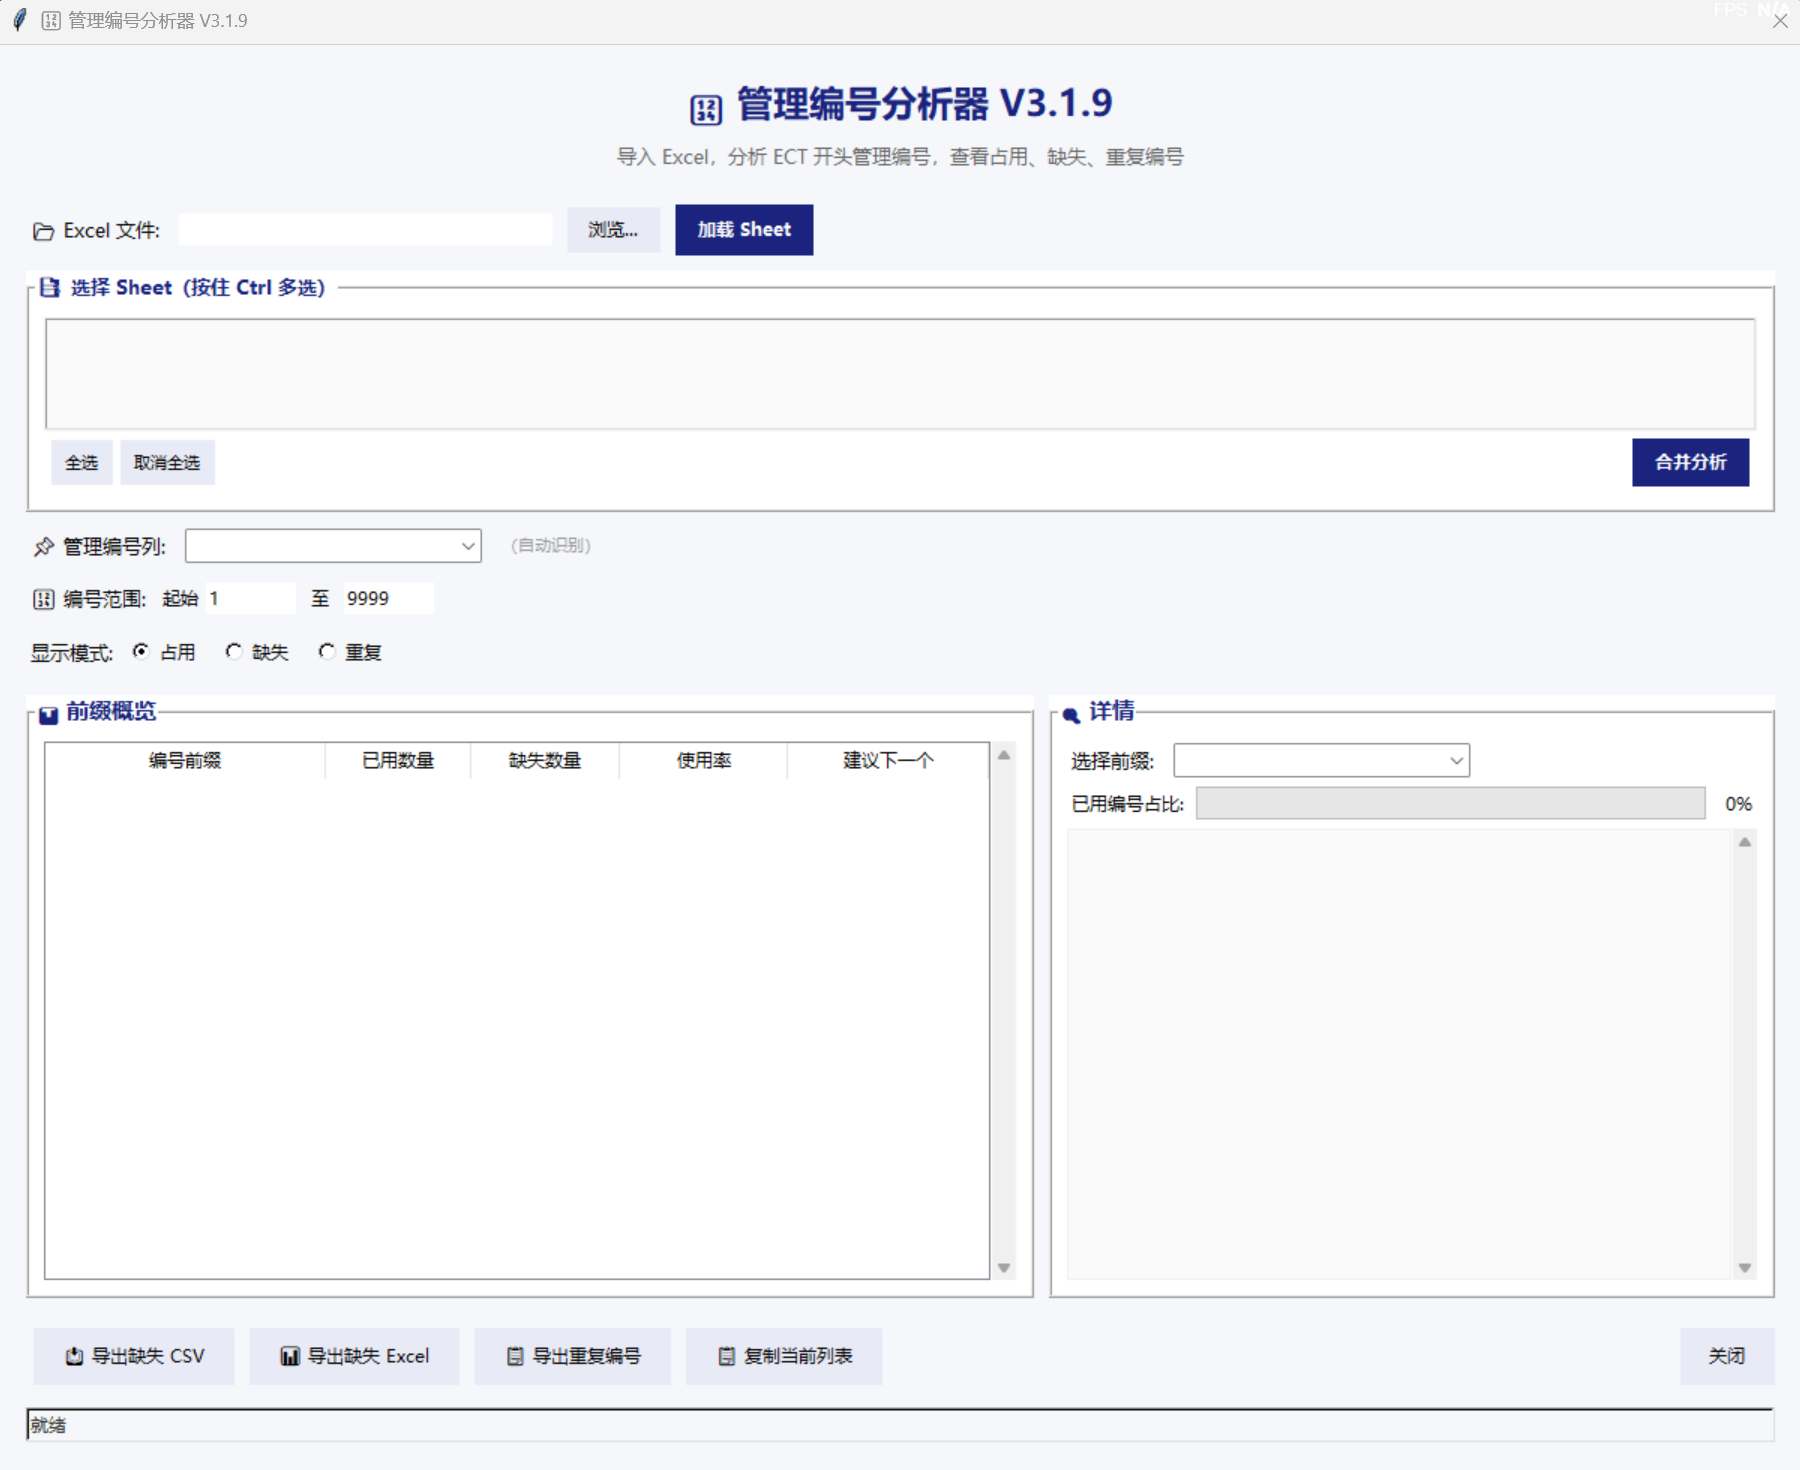Close the window with X button
This screenshot has width=1800, height=1470.
[x=1780, y=21]
